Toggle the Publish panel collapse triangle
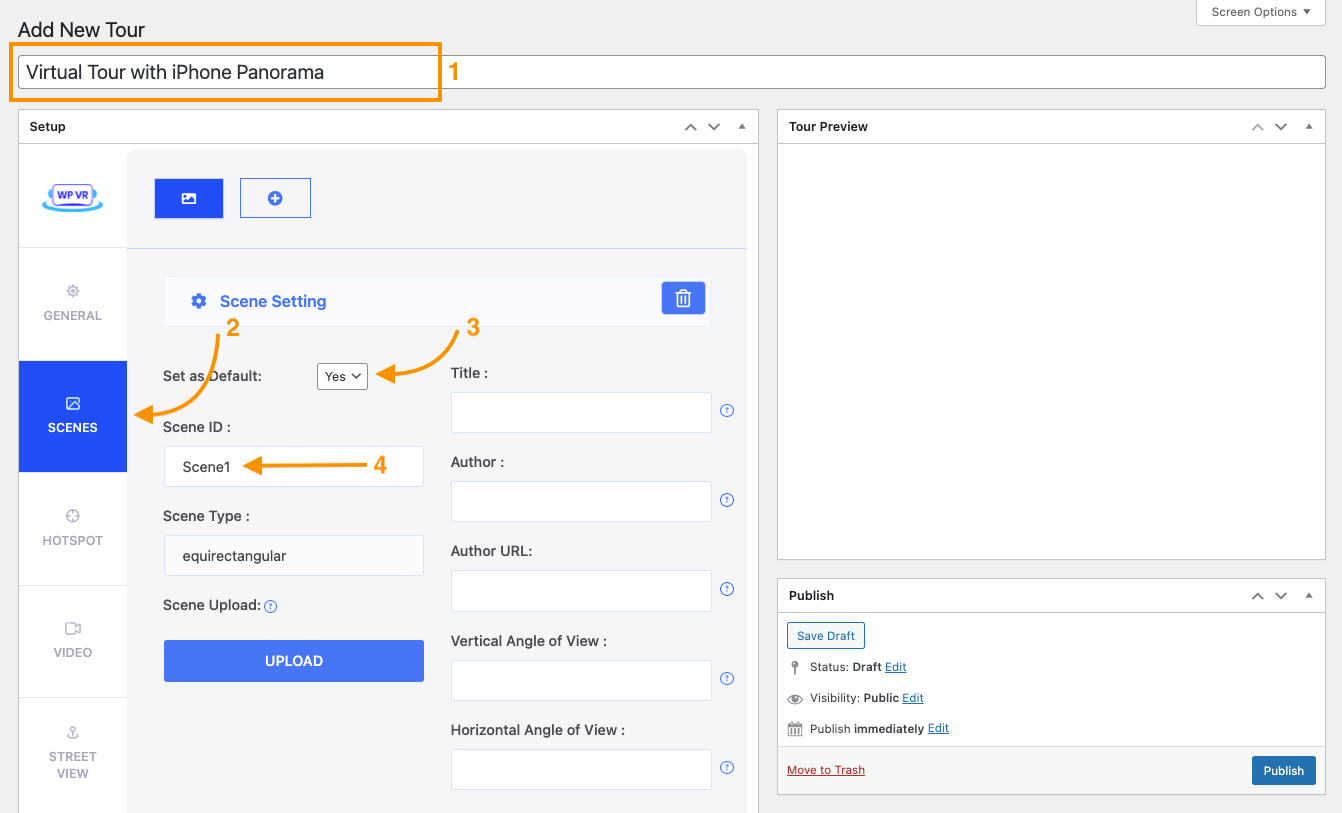The image size is (1342, 813). pos(1309,596)
